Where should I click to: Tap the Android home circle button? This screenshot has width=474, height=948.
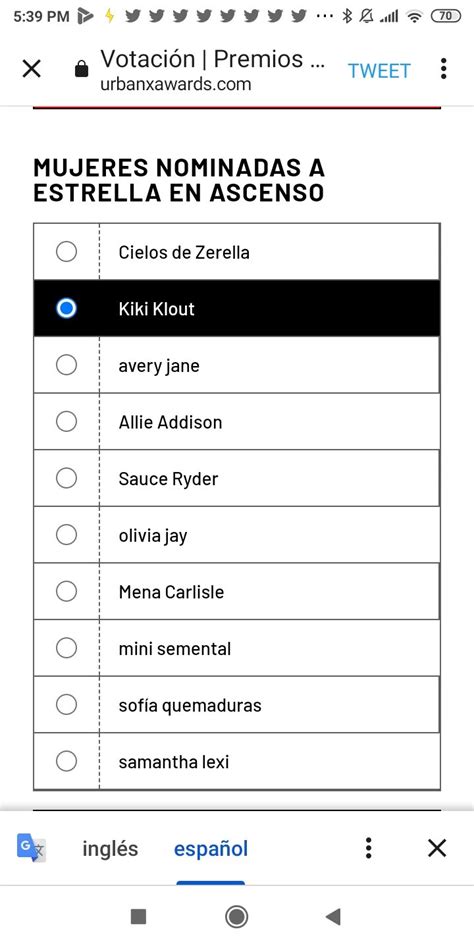pyautogui.click(x=236, y=917)
